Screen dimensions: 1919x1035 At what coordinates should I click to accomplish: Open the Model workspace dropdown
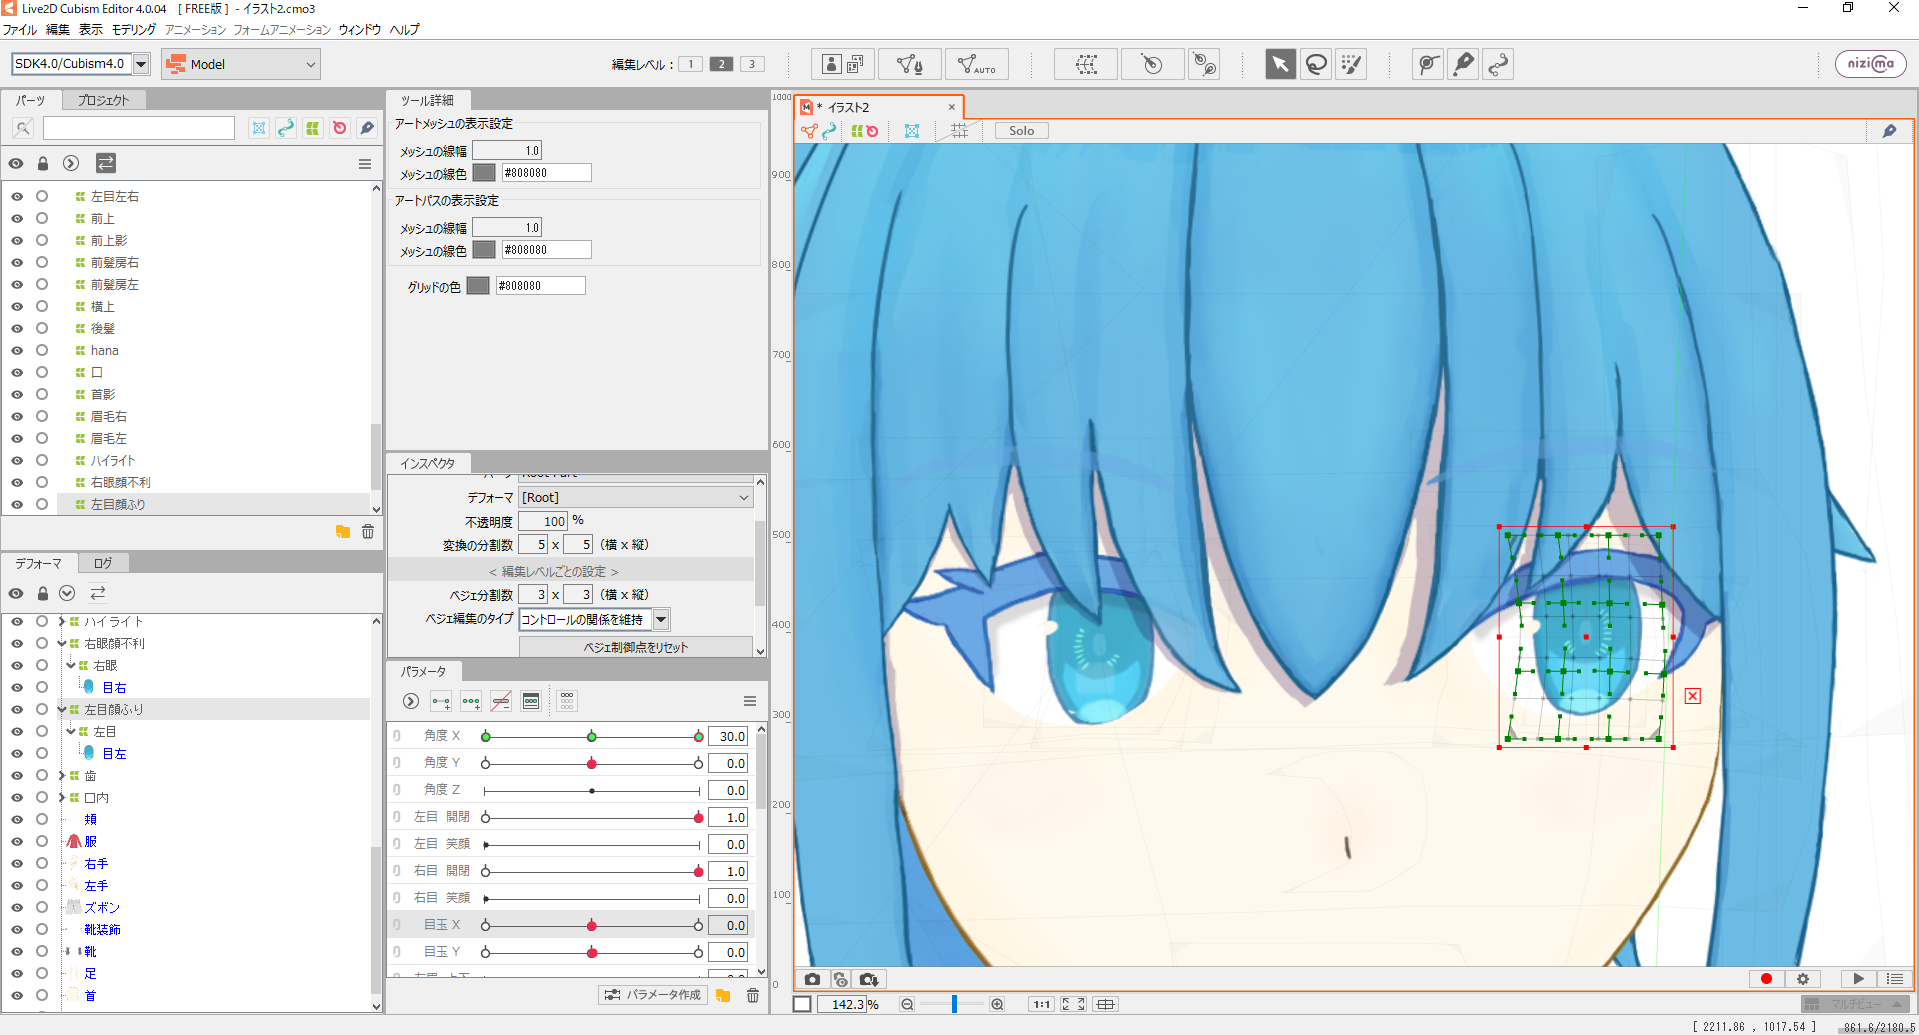pyautogui.click(x=240, y=64)
